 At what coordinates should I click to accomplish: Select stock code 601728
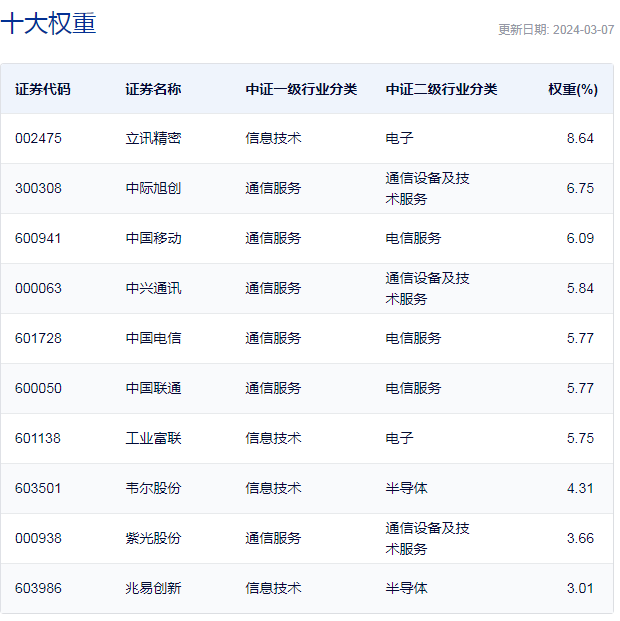pyautogui.click(x=38, y=338)
